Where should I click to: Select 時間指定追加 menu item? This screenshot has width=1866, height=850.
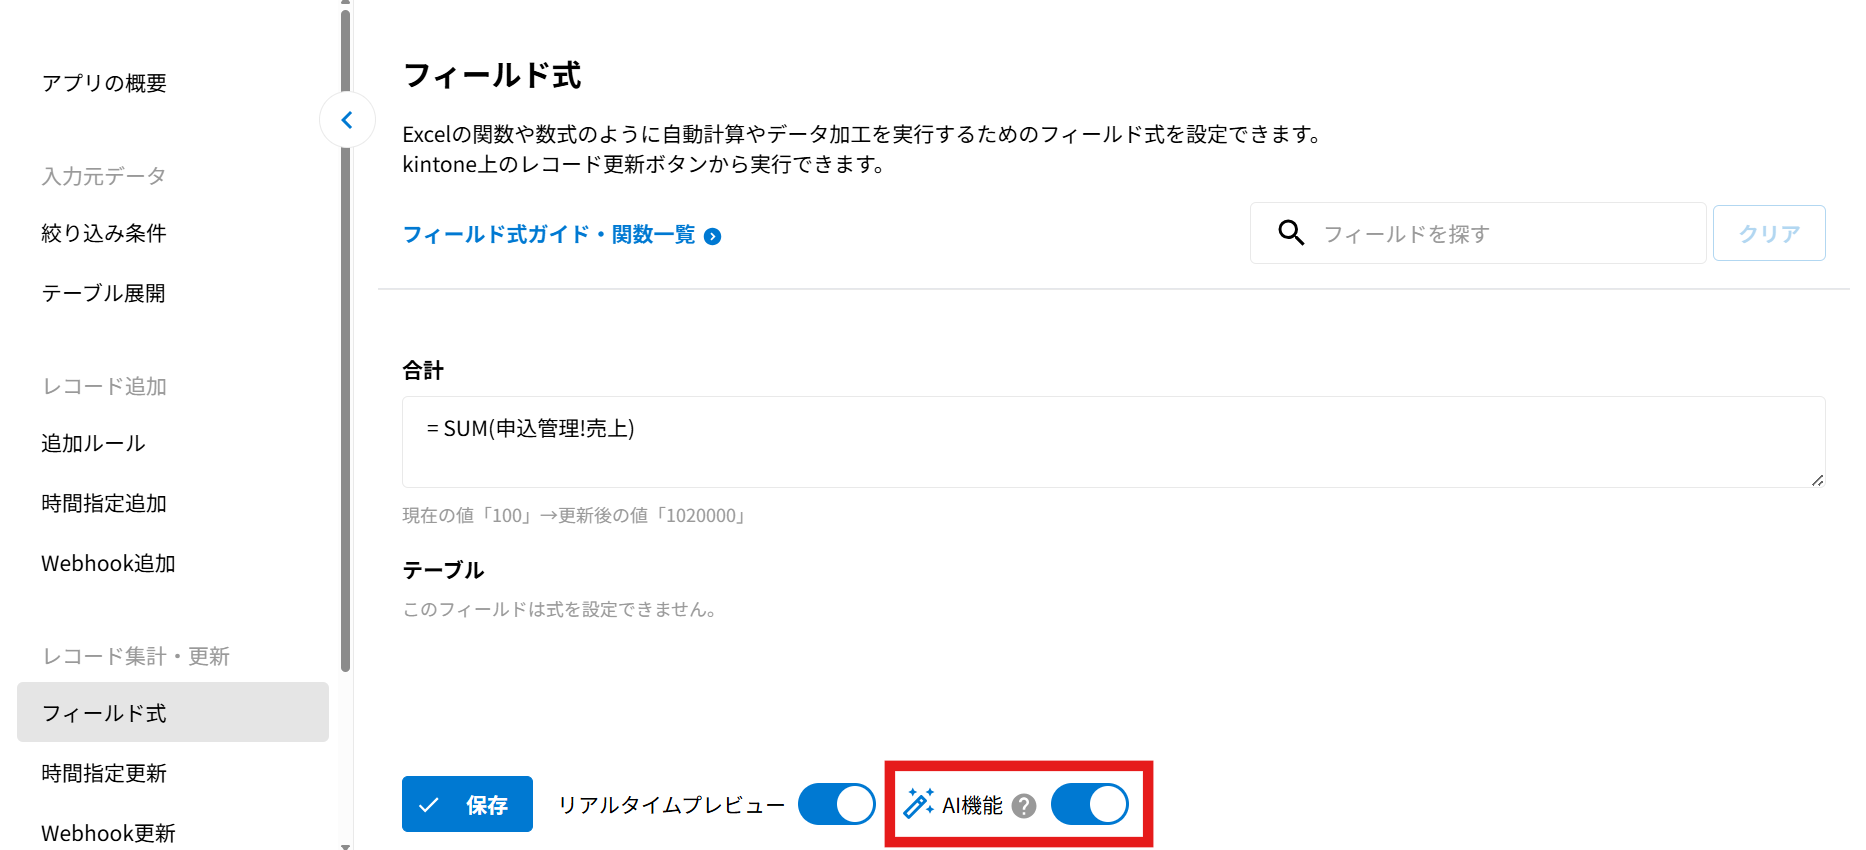click(104, 503)
